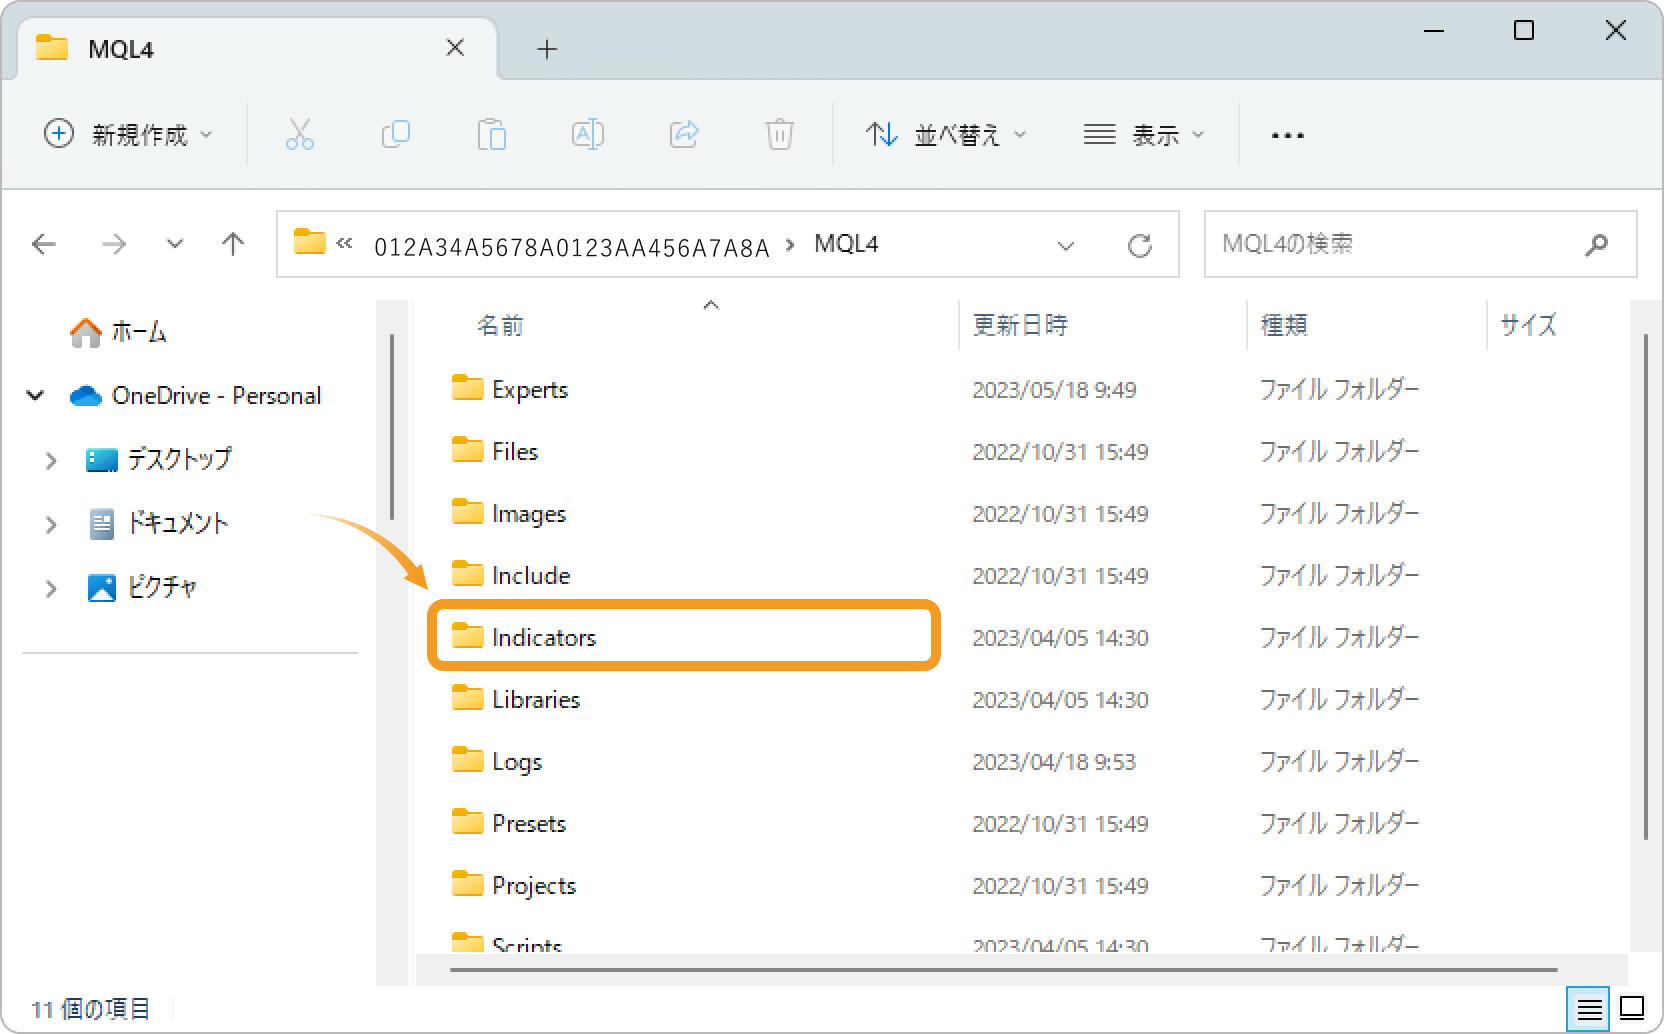This screenshot has height=1034, width=1664.
Task: Click the horizontal scrollbar of file list
Action: 1003,969
